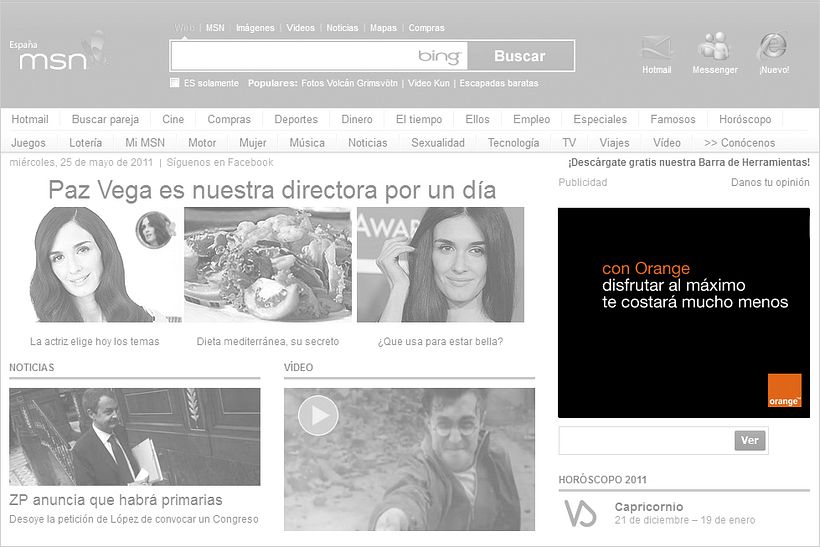Open Buscar pareja in navigation menu
The width and height of the screenshot is (820, 547).
[x=105, y=119]
